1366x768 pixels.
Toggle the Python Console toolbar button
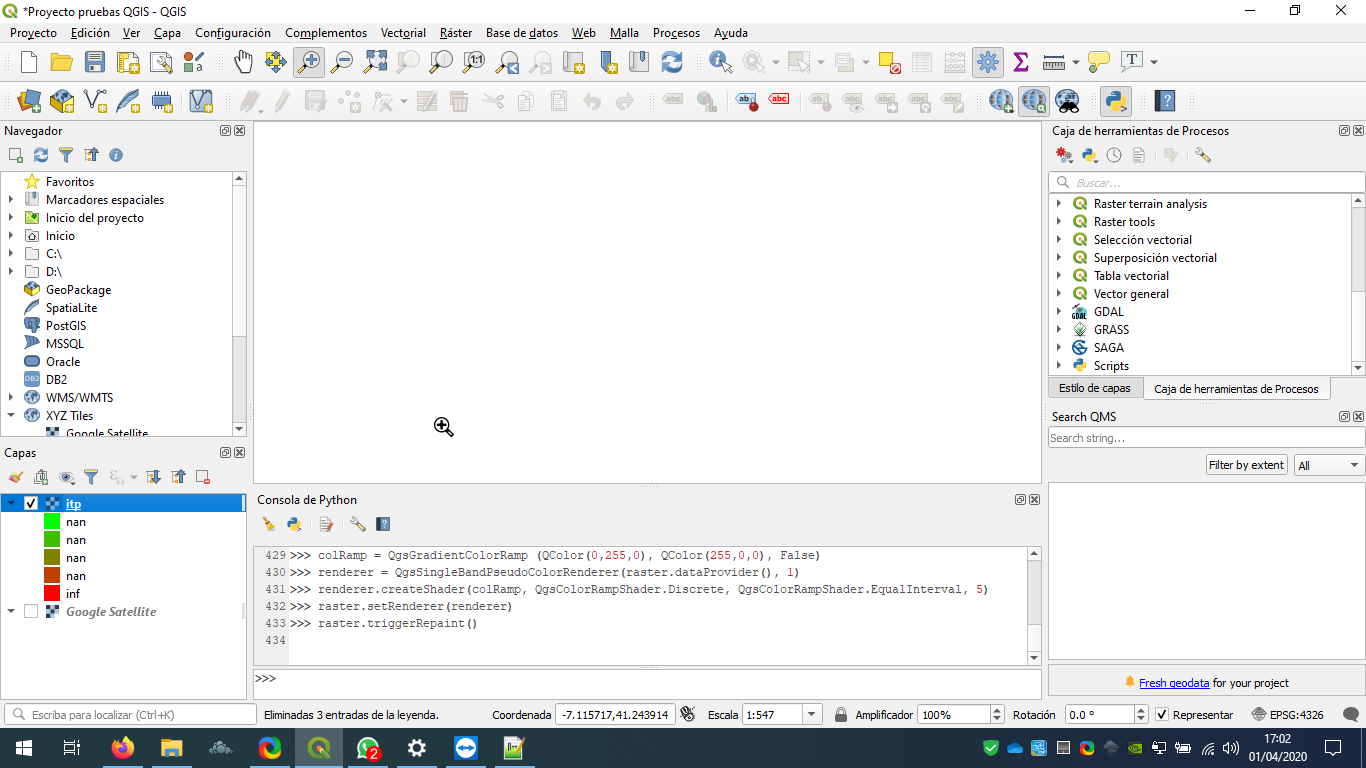pyautogui.click(x=1116, y=101)
